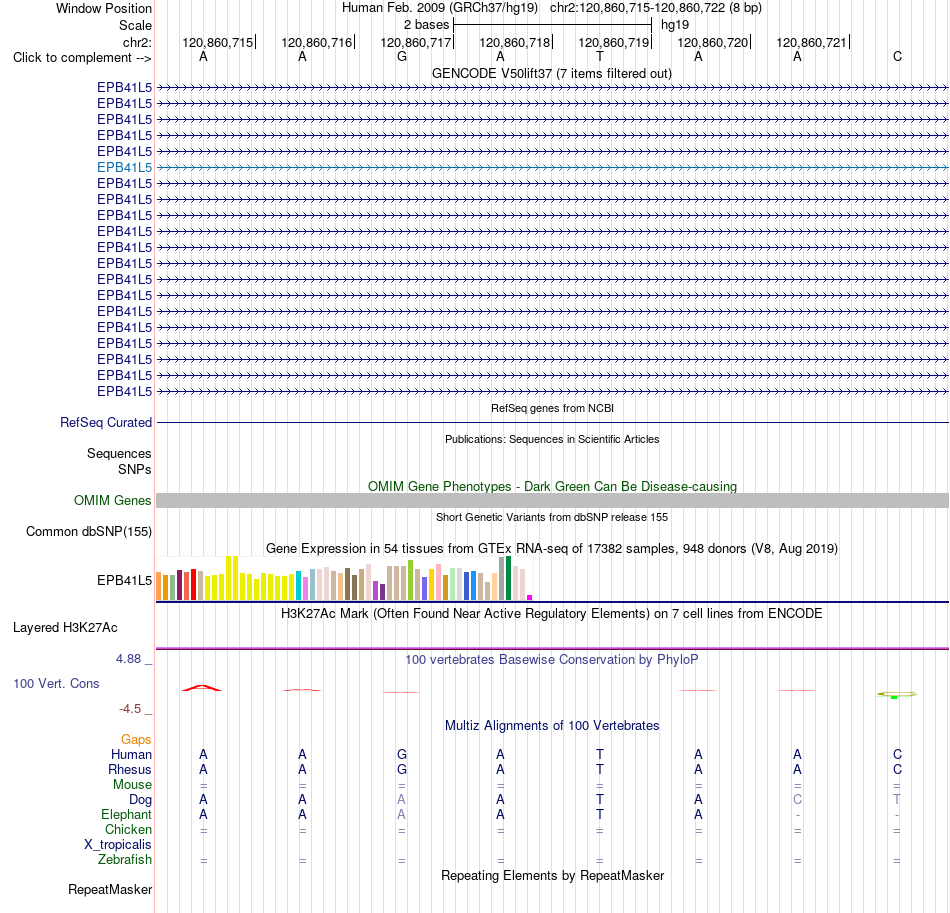The width and height of the screenshot is (950, 913).
Task: Click the "chr2:" ruler label
Action: click(137, 42)
